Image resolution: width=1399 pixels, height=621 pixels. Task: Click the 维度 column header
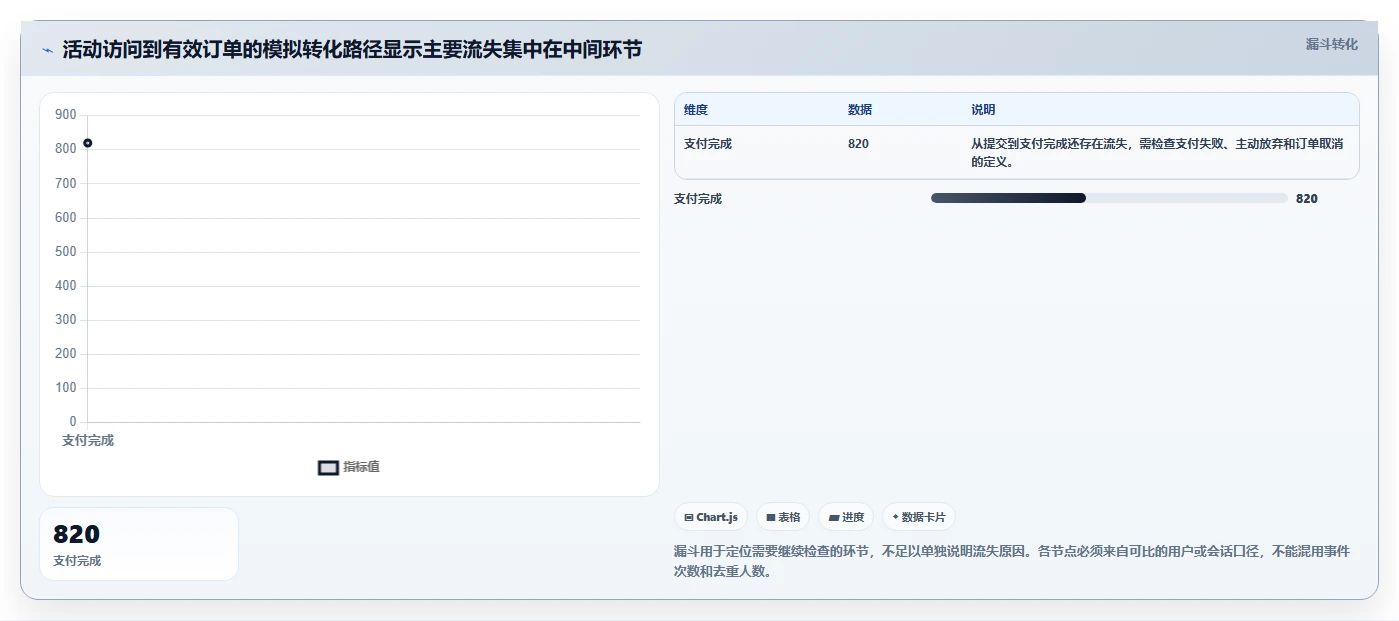(x=696, y=110)
